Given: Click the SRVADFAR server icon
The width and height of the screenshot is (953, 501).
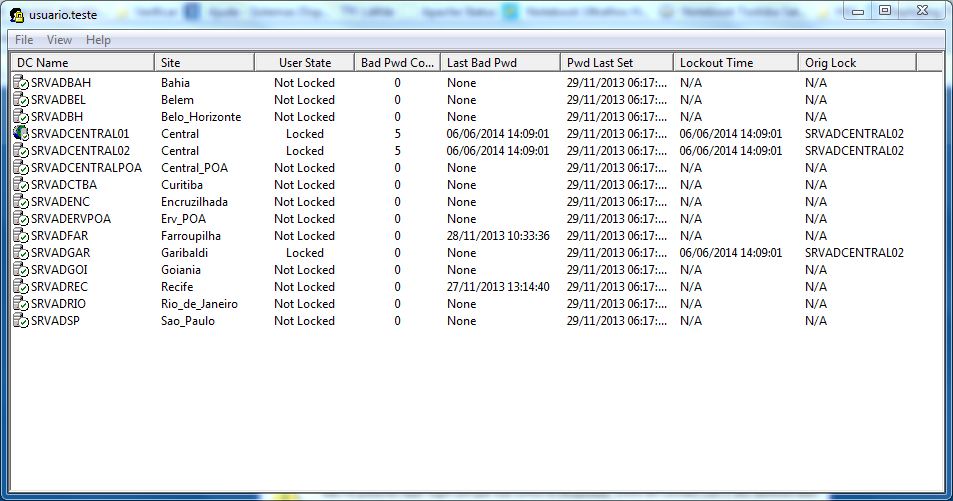Looking at the screenshot, I should click(x=21, y=236).
